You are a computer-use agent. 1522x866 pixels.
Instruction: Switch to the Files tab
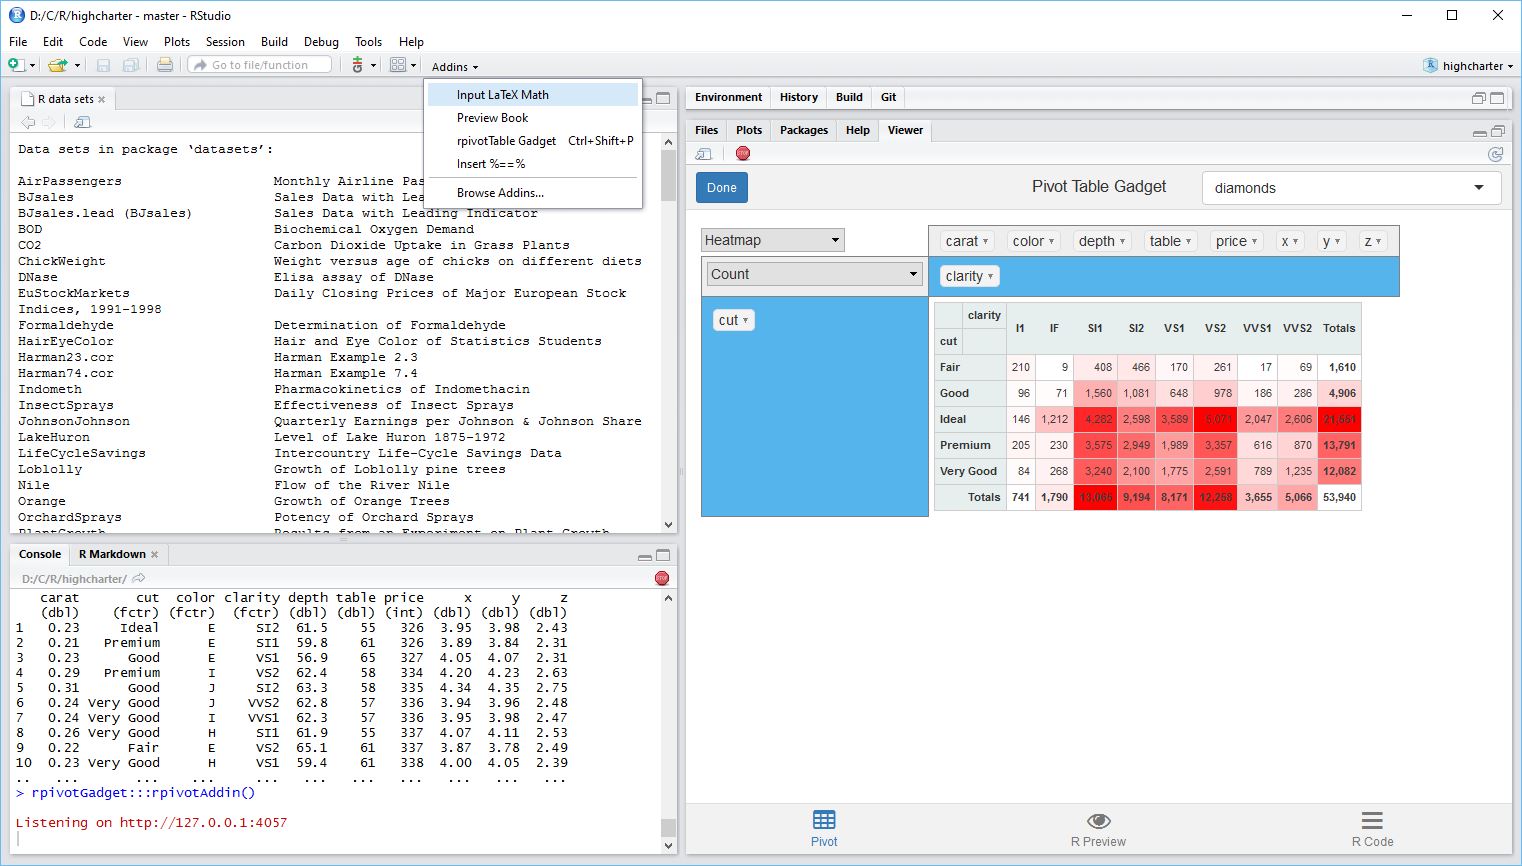pyautogui.click(x=706, y=130)
